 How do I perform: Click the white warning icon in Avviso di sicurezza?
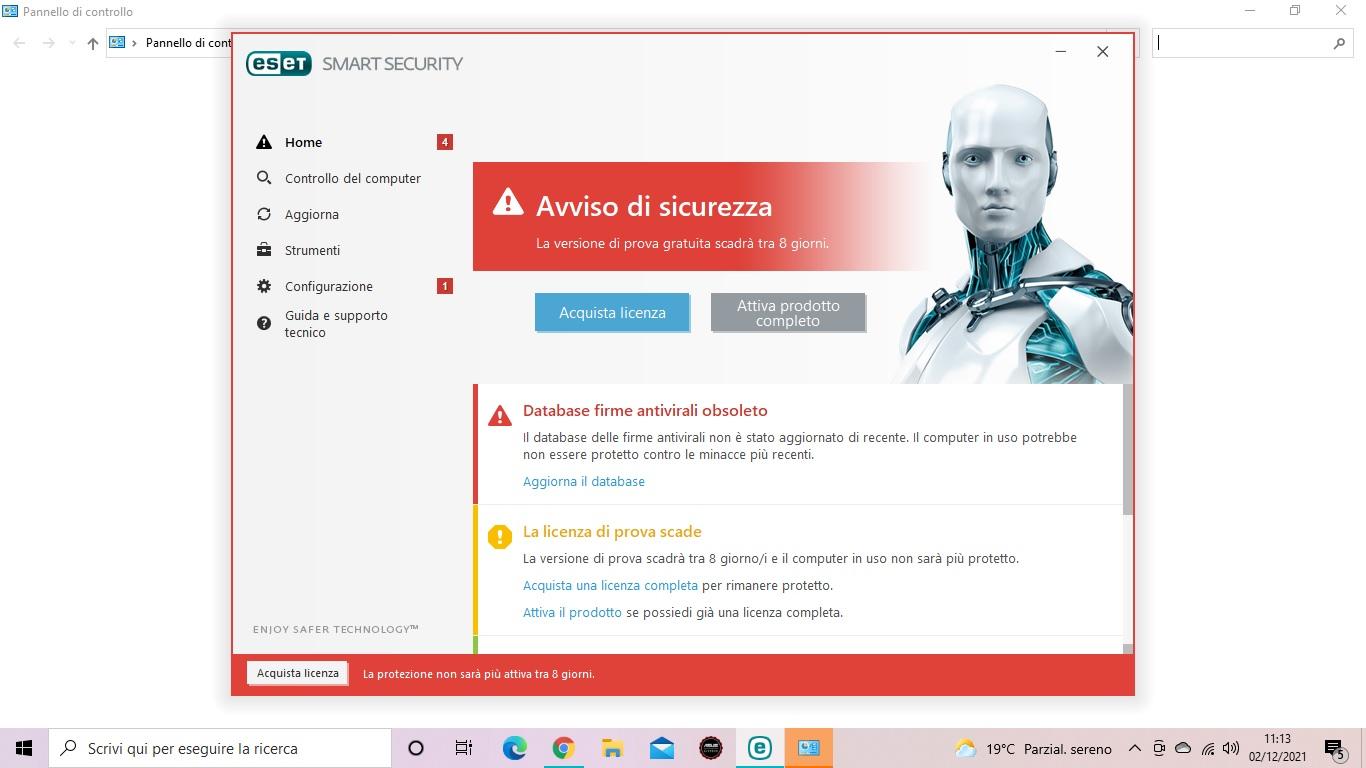pos(508,202)
